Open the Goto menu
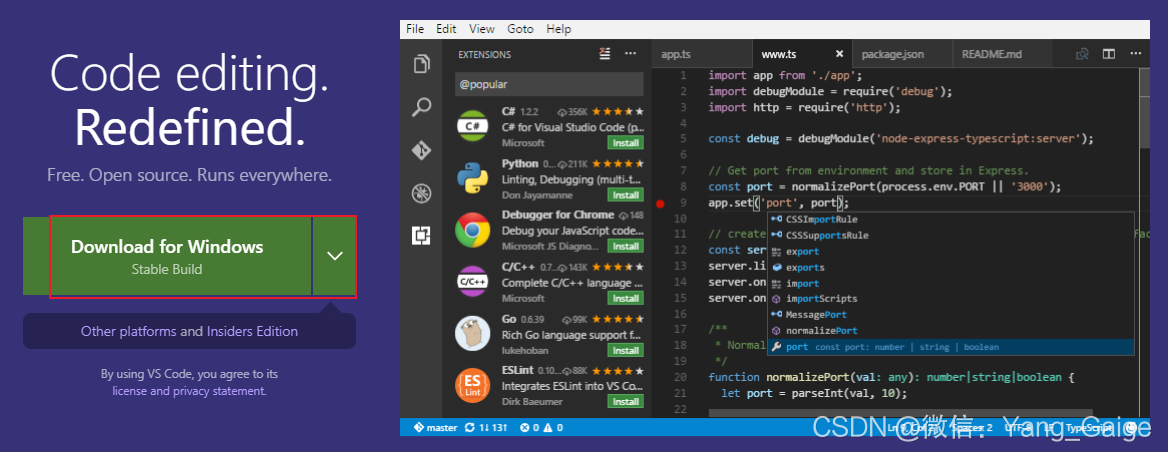Screen dimensions: 1168x452 521,29
